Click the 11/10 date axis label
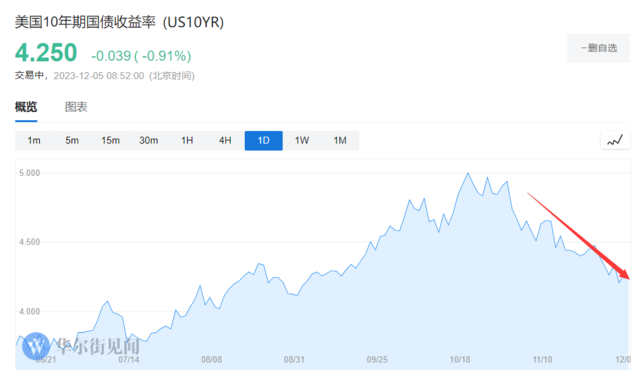Image resolution: width=640 pixels, height=379 pixels. tap(542, 360)
